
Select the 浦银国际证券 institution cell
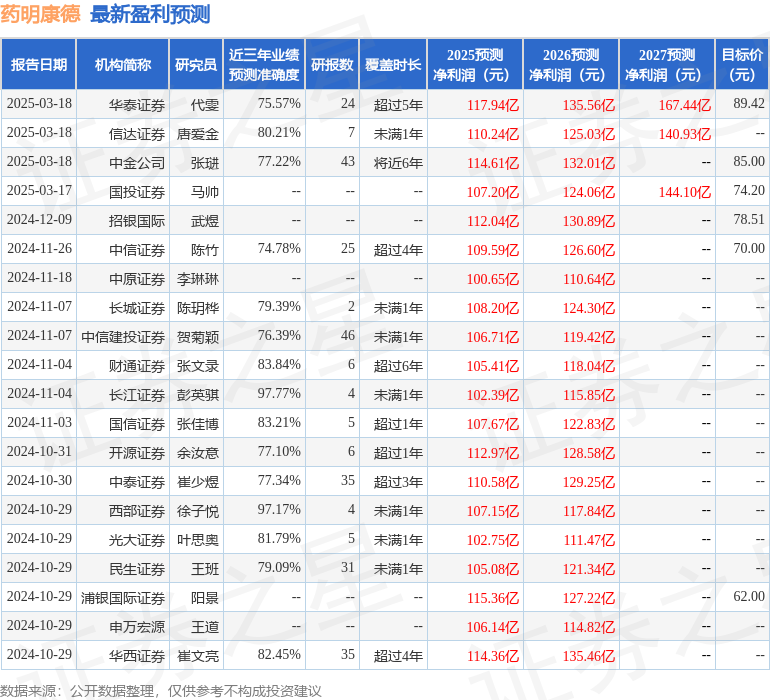[x=123, y=597]
